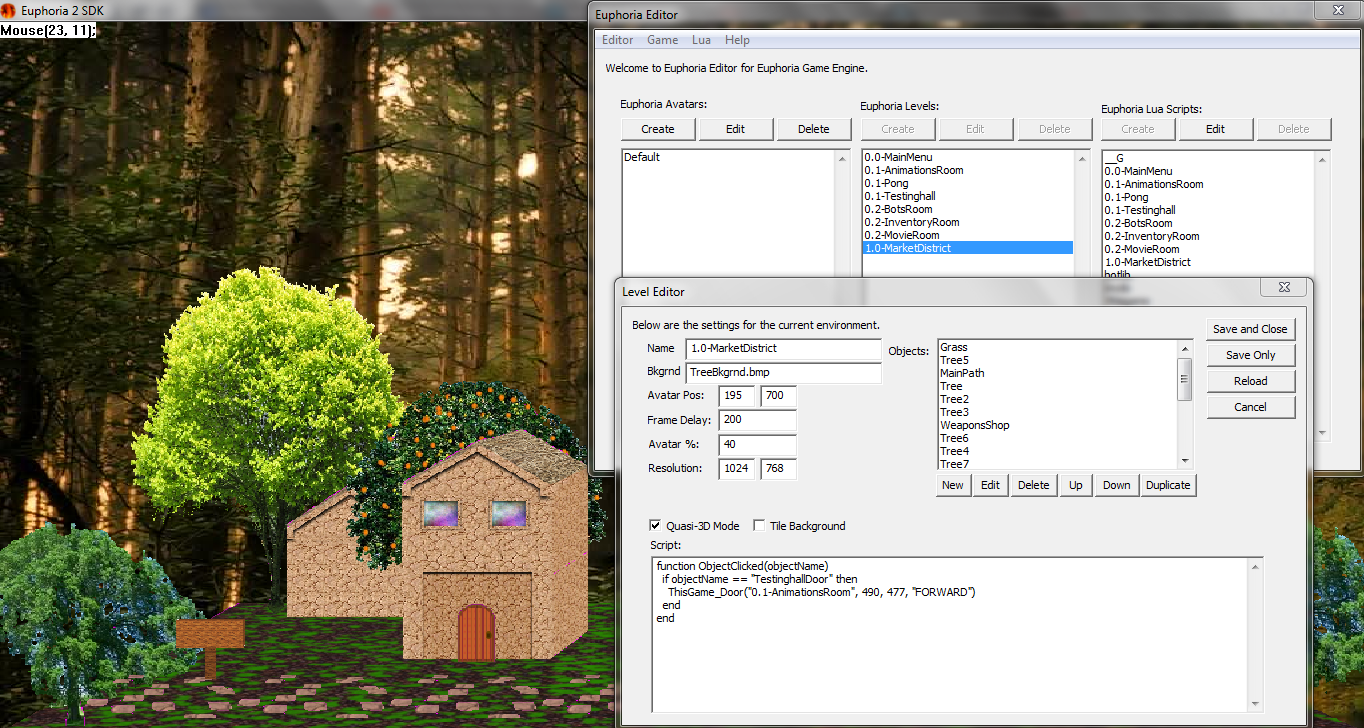This screenshot has height=728, width=1364.
Task: Select Grass in the Objects list
Action: point(1058,347)
